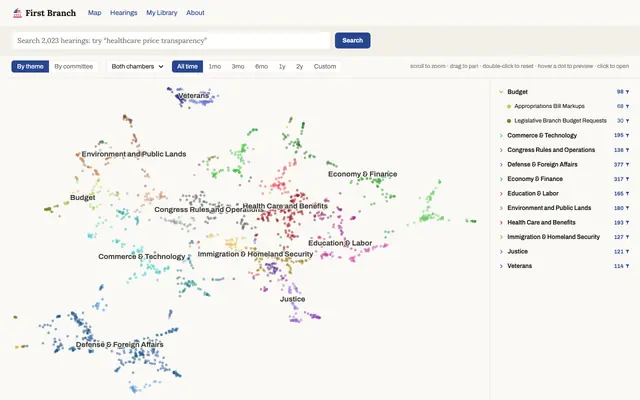Expand Immigration & Homeland Security chevron
Image resolution: width=640 pixels, height=400 pixels.
[x=501, y=237]
